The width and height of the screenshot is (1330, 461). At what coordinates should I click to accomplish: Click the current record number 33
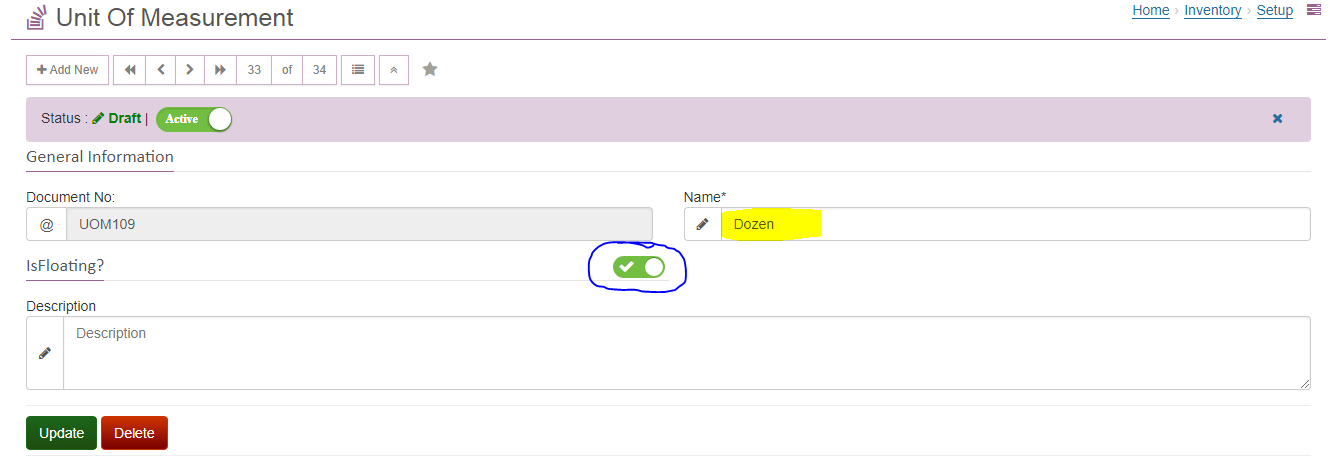254,70
